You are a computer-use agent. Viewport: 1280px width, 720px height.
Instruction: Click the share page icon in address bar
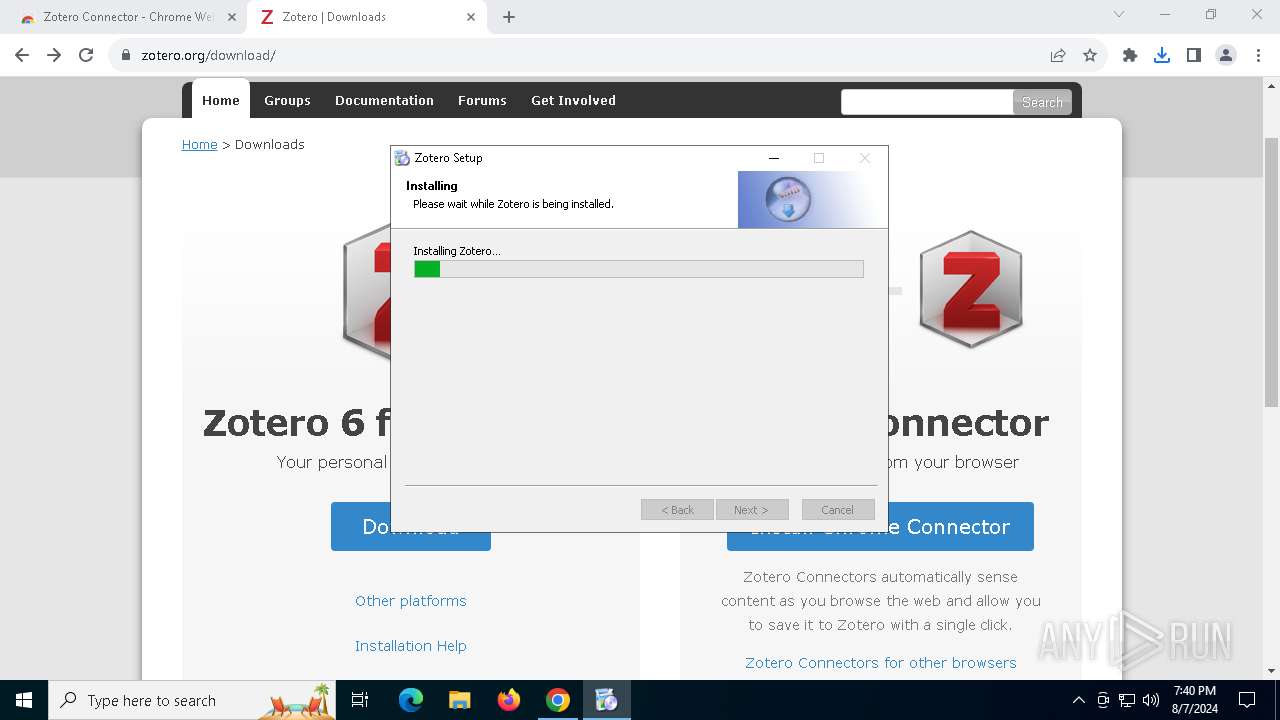[1058, 55]
